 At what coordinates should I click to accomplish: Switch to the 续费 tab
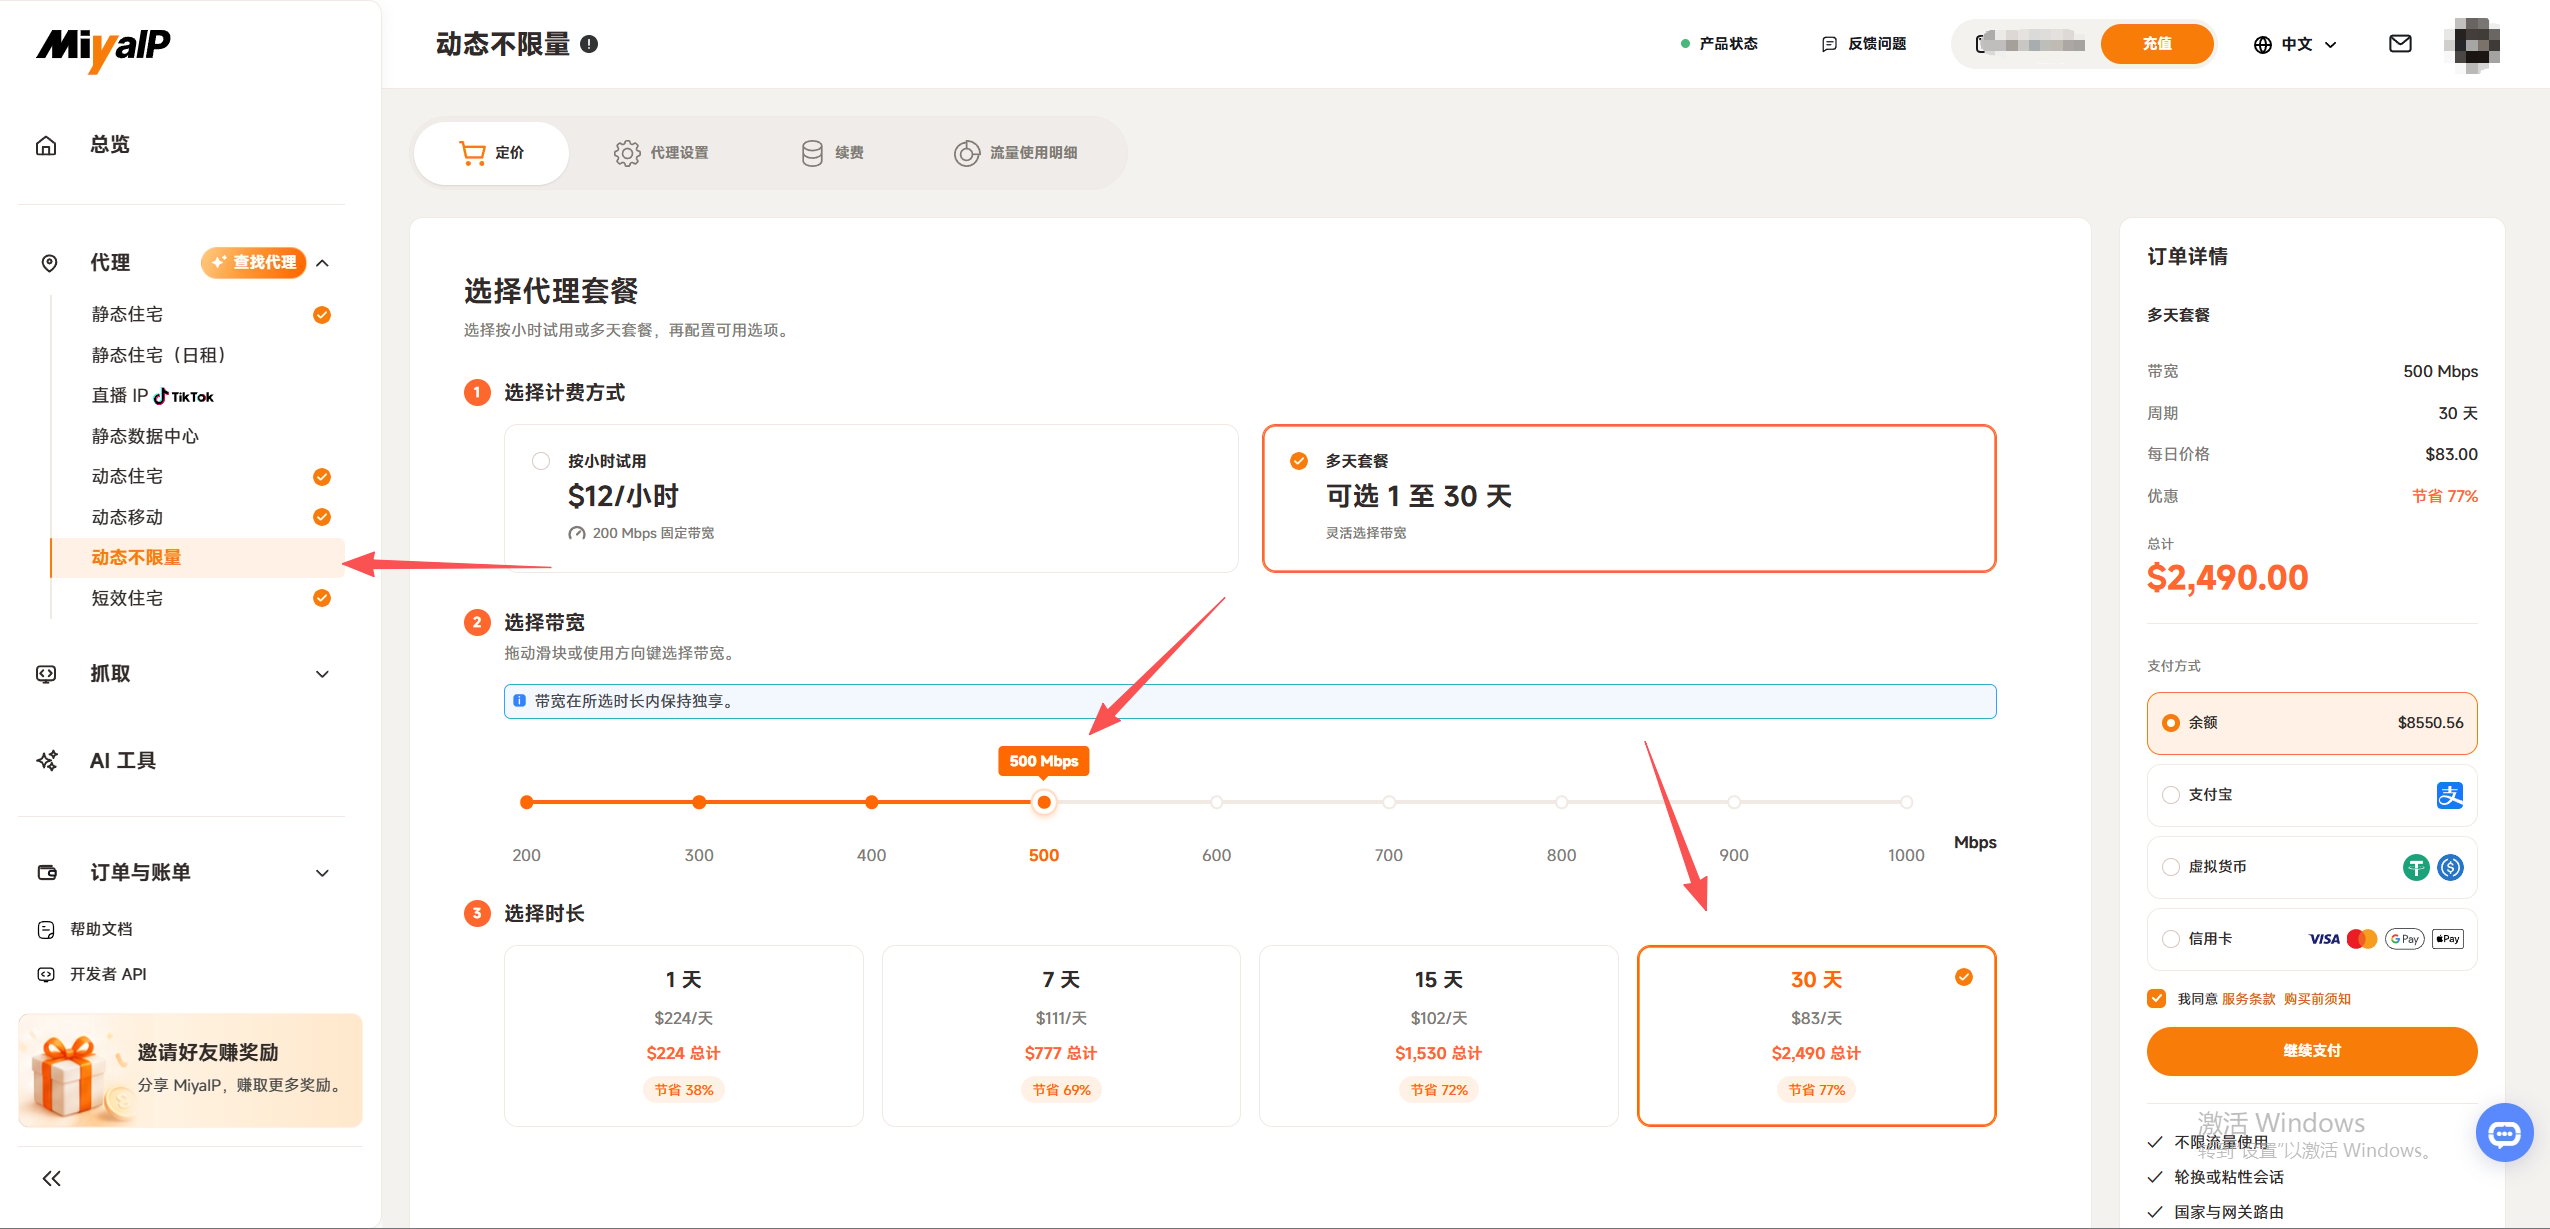click(x=832, y=153)
